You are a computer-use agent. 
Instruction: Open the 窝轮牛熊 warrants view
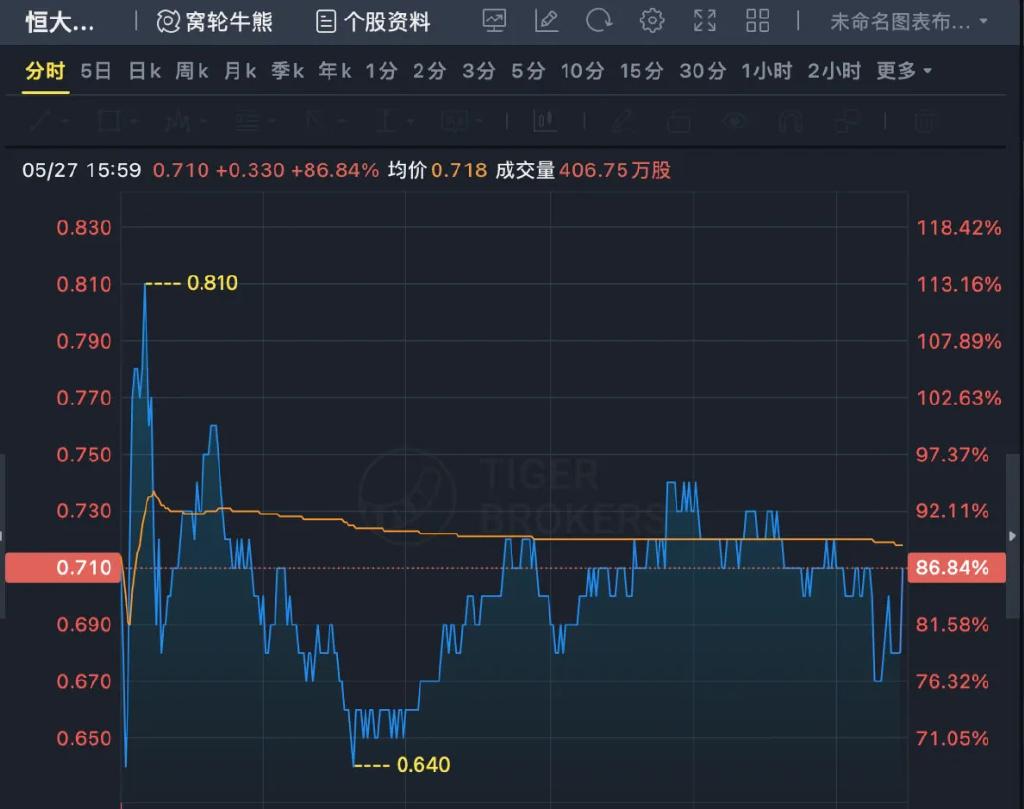tap(215, 21)
